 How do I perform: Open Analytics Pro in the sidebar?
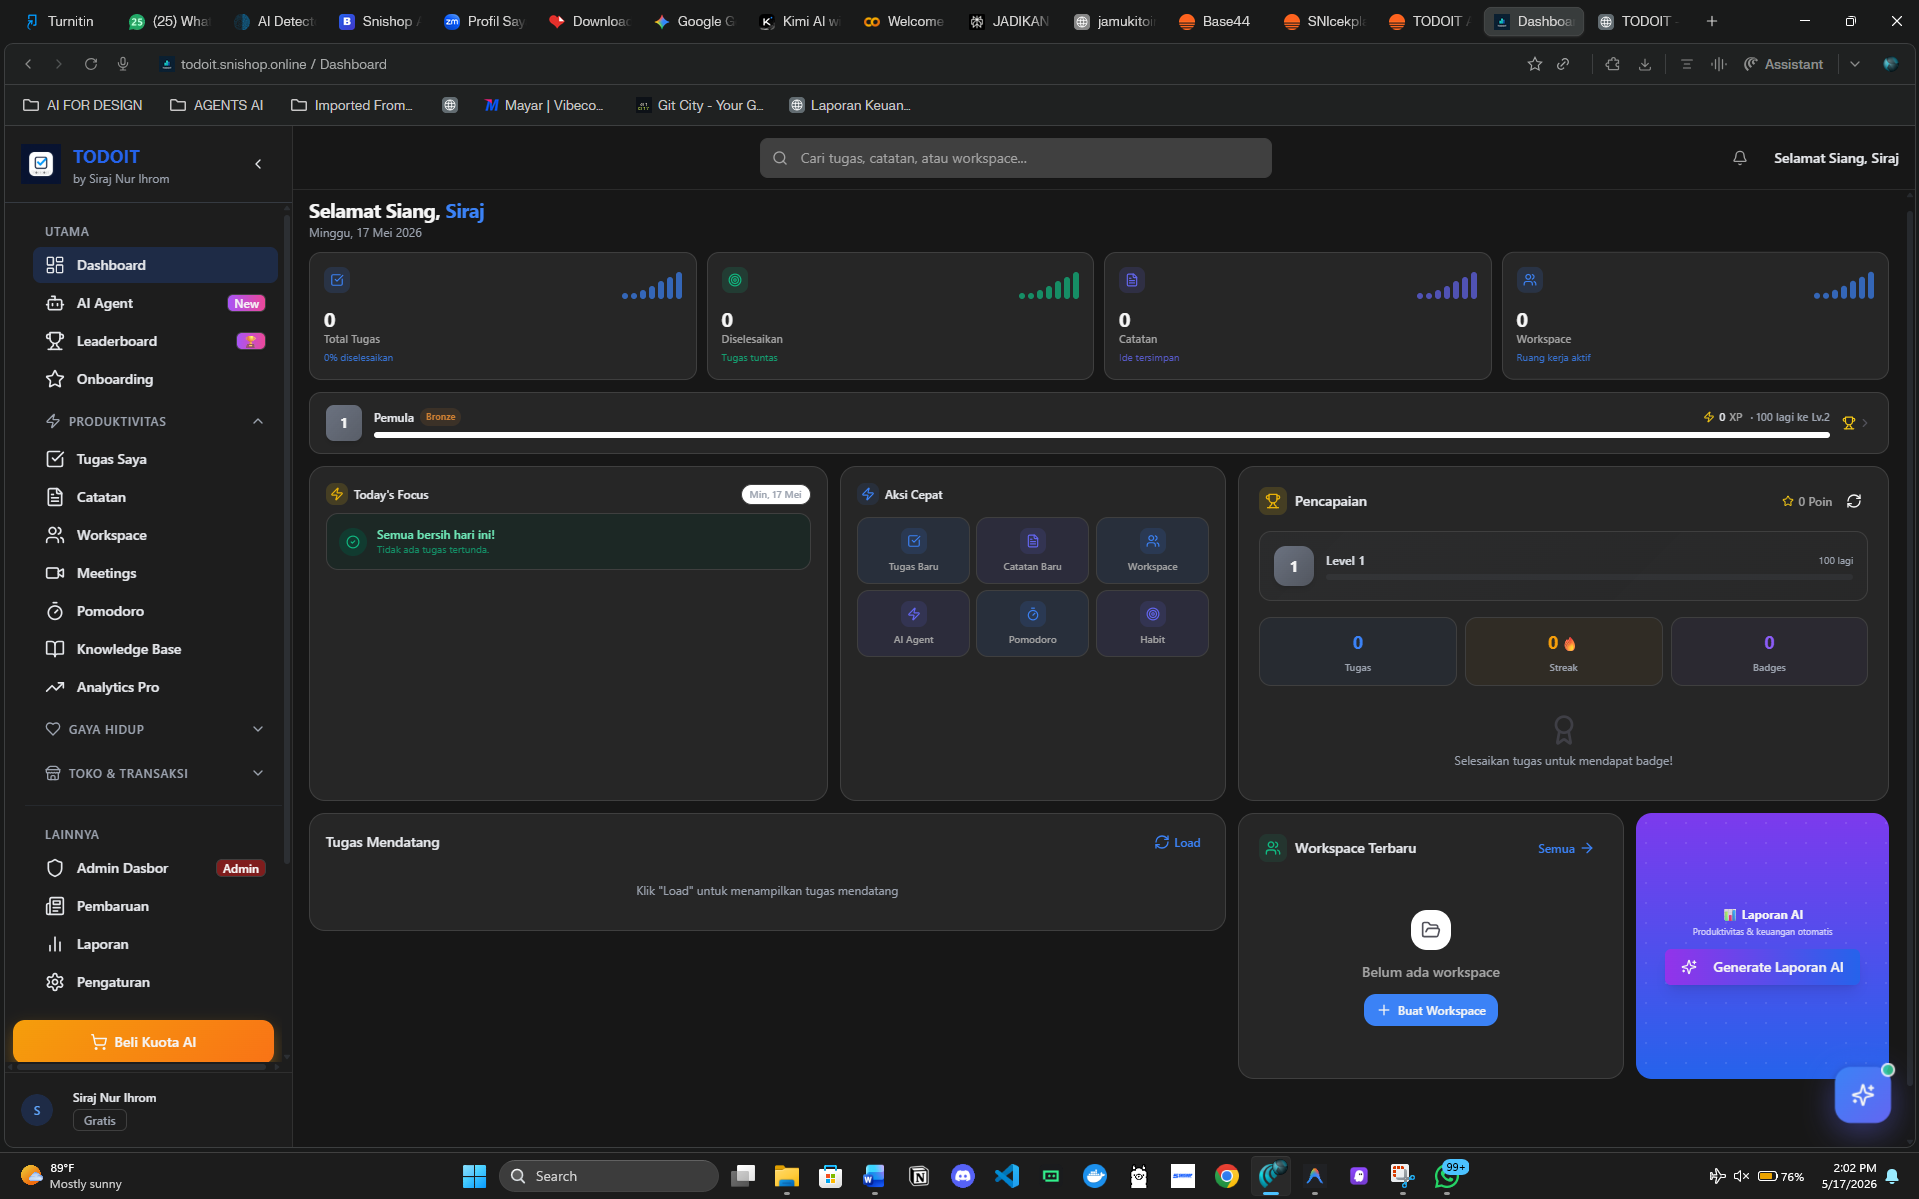point(155,687)
